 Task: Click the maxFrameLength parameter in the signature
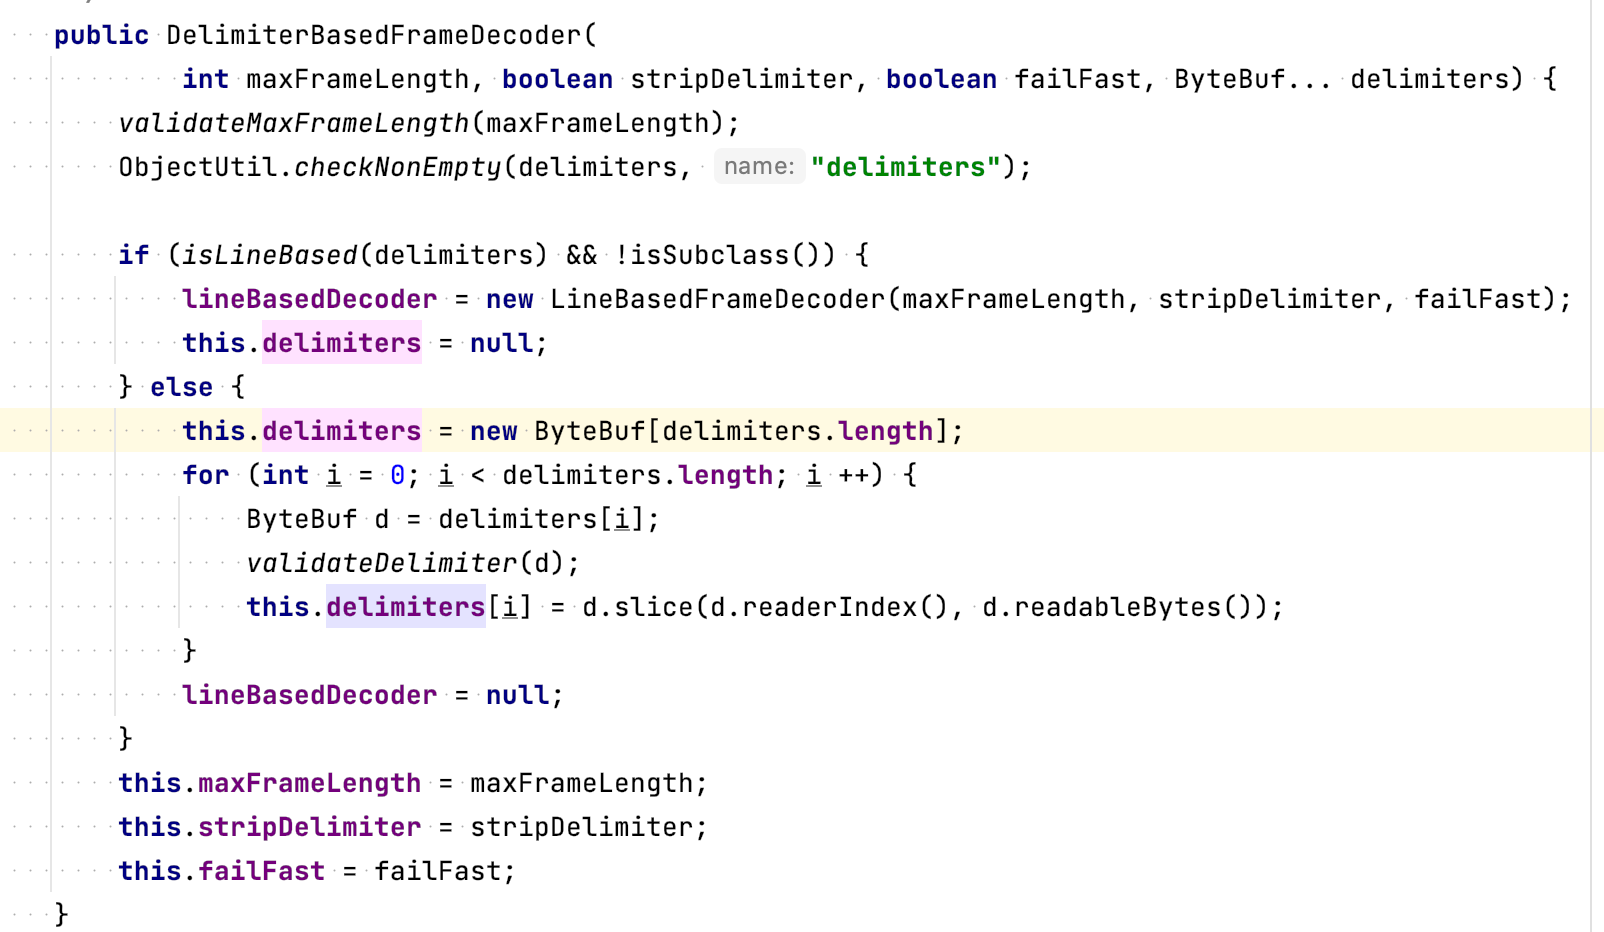click(x=357, y=79)
